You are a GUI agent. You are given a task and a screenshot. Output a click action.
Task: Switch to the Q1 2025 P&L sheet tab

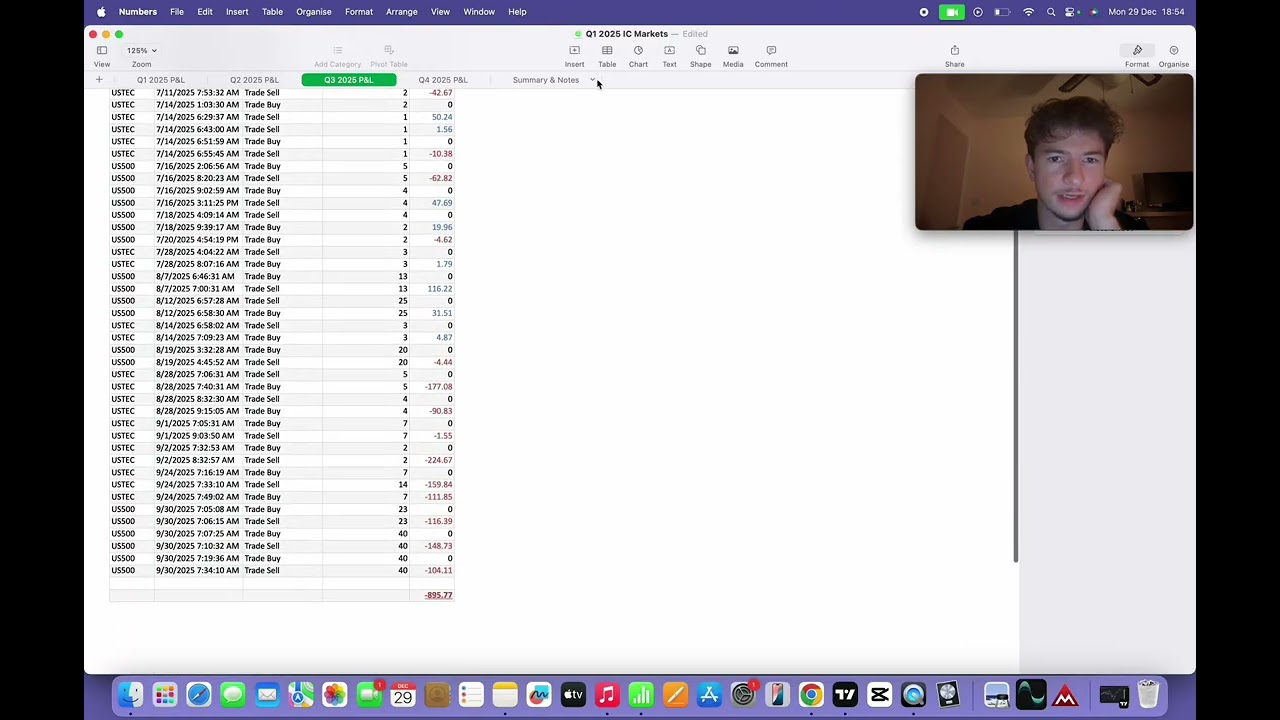[160, 80]
